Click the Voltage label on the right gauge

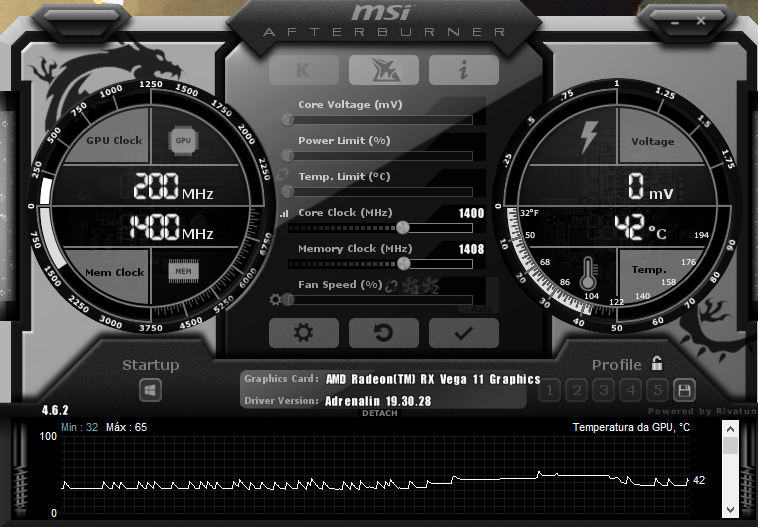tap(653, 141)
